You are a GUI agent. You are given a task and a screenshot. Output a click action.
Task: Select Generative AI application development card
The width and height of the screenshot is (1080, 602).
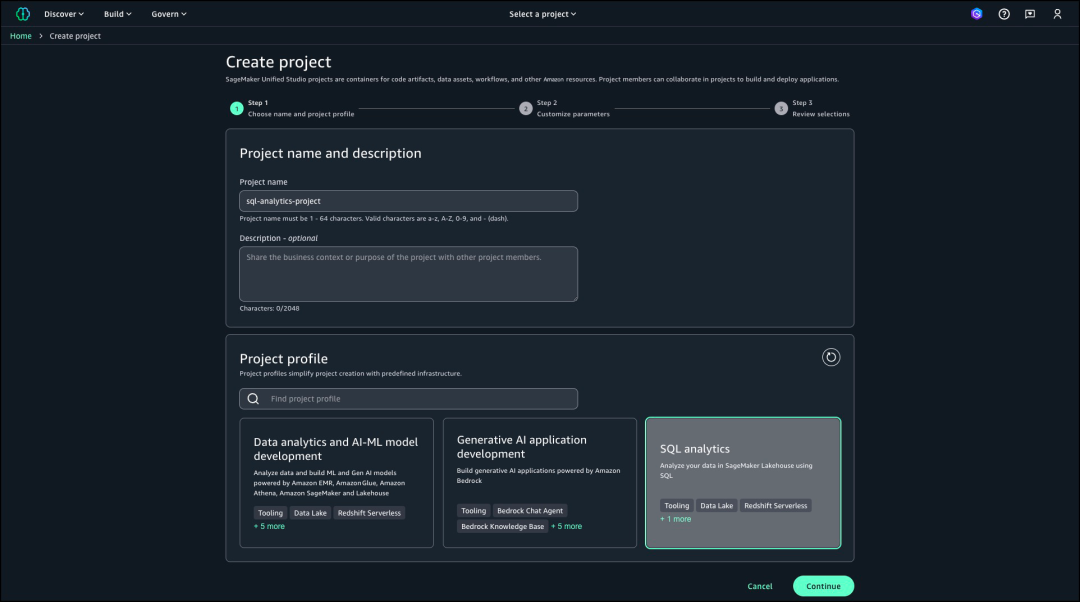pos(539,483)
